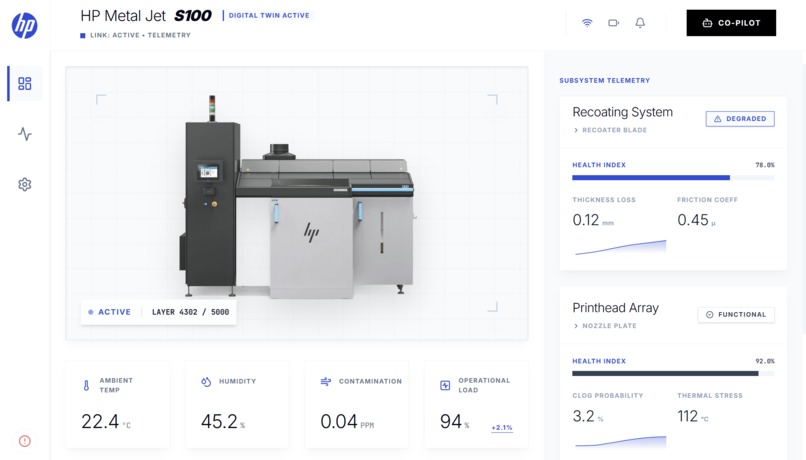Click the Operational Load pulse icon
This screenshot has height=460, width=806.
coord(445,385)
